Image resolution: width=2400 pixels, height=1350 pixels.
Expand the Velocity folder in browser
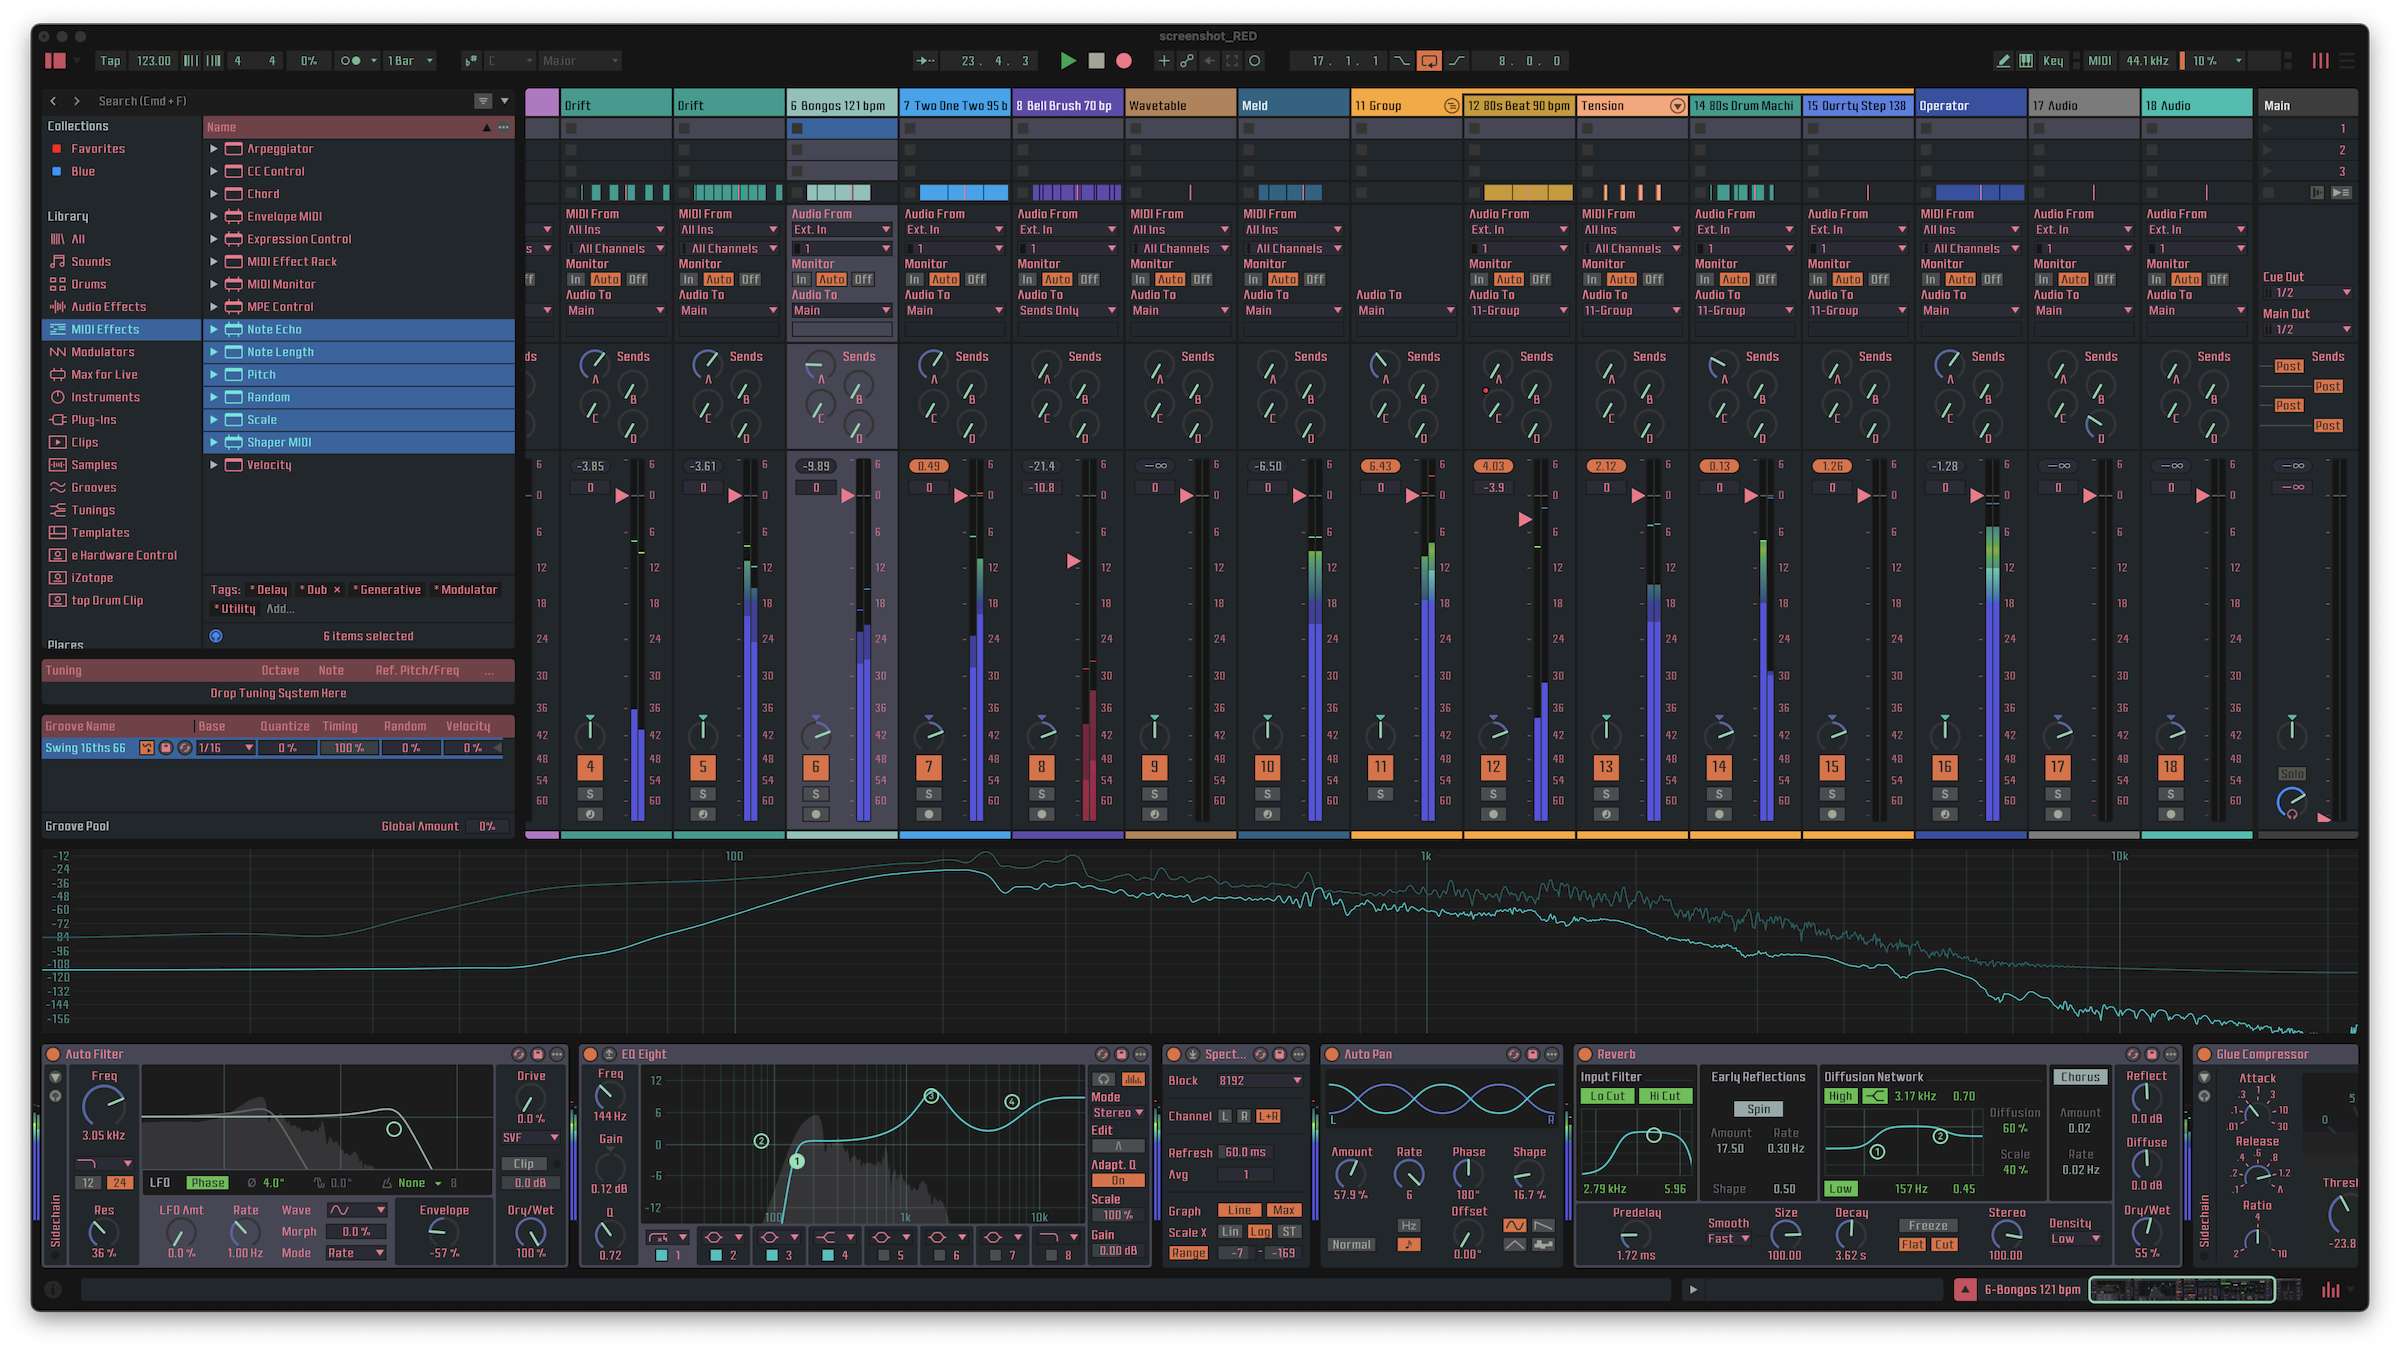(214, 465)
